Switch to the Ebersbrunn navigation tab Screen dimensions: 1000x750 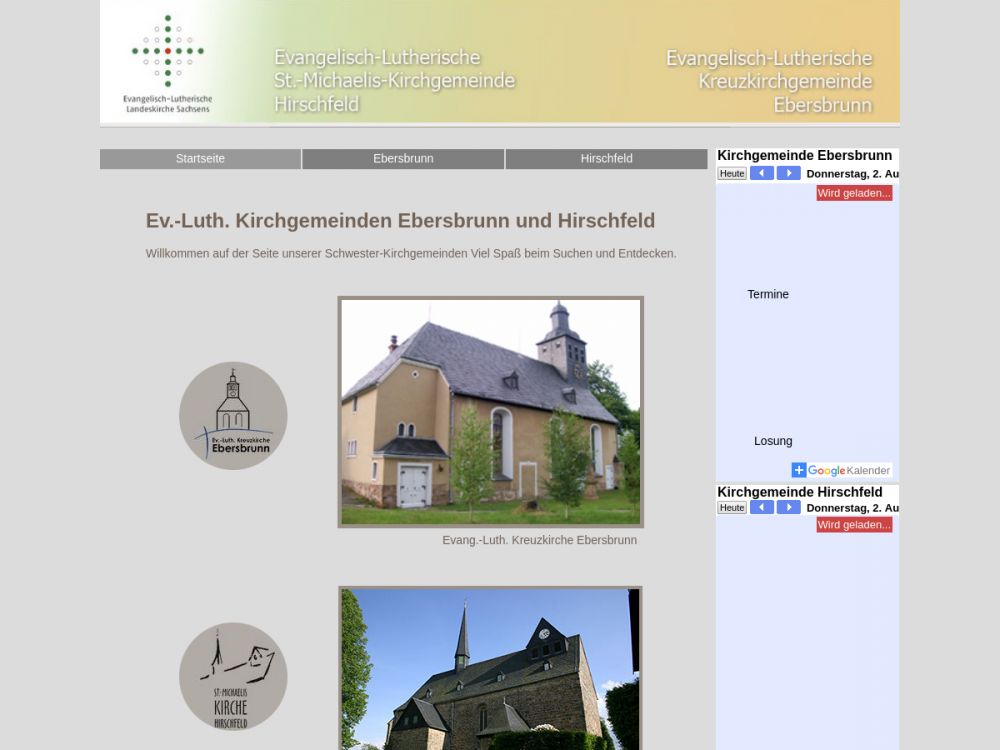[x=403, y=159]
